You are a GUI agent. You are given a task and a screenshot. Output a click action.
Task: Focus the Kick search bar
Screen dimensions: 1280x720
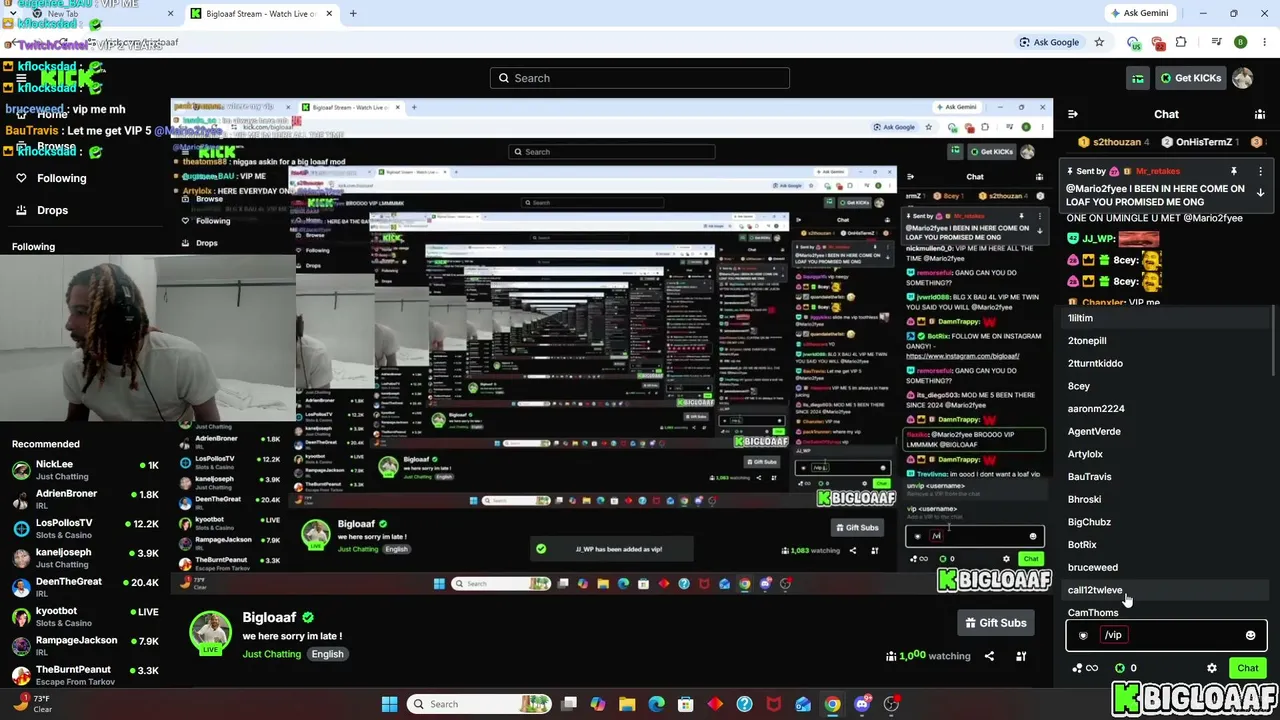point(640,78)
